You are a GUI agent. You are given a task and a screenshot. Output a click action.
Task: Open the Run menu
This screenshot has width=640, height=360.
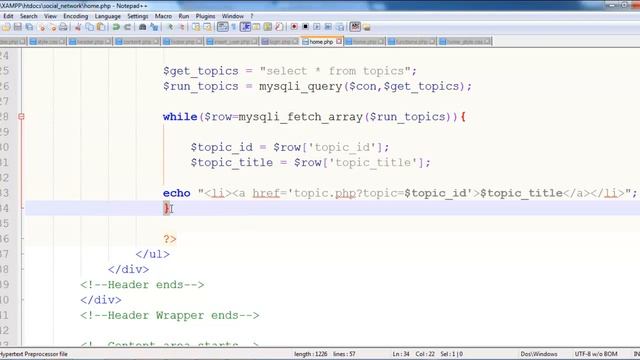coord(184,16)
